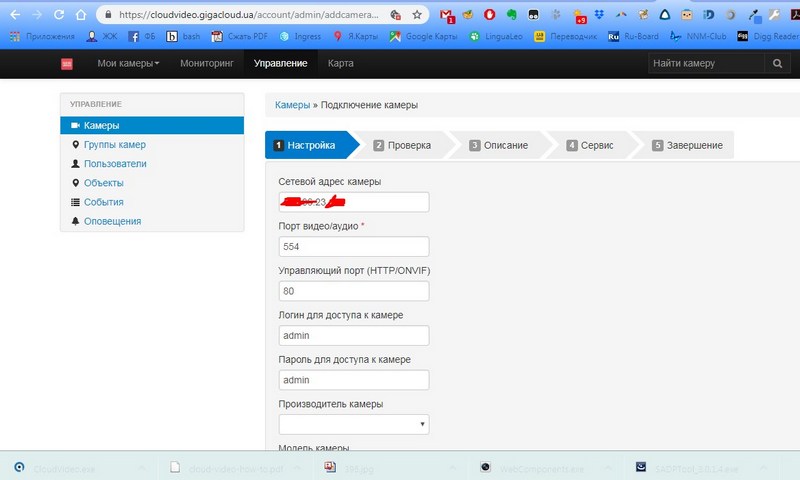Open the NNM-Club bookmark
The width and height of the screenshot is (800, 480).
[698, 36]
